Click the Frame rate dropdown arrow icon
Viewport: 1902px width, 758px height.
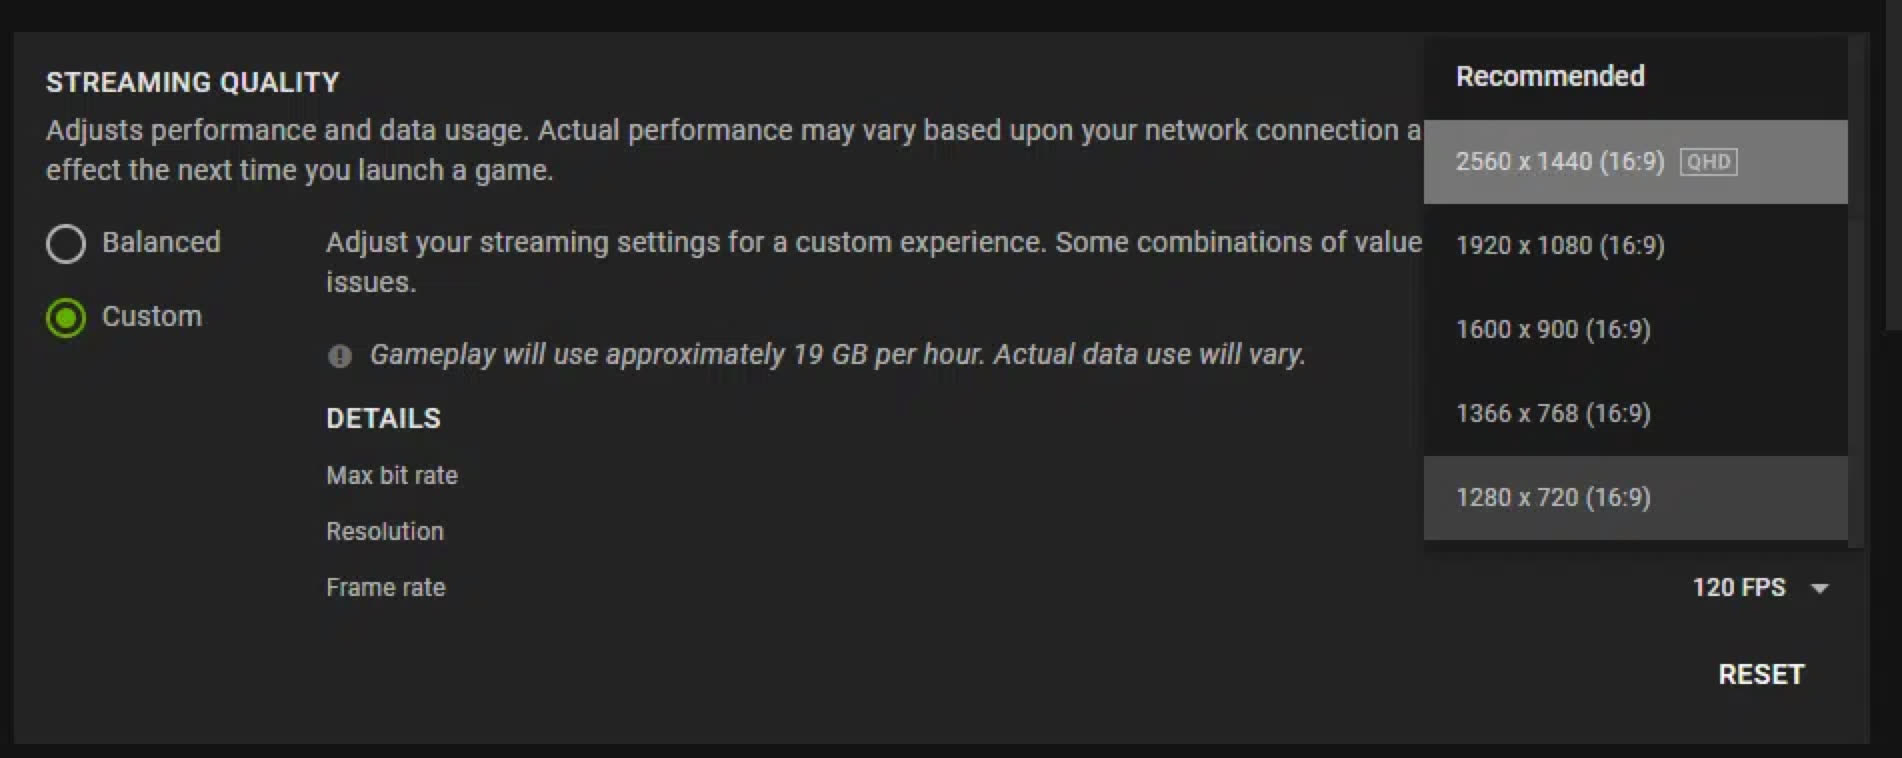point(1820,588)
